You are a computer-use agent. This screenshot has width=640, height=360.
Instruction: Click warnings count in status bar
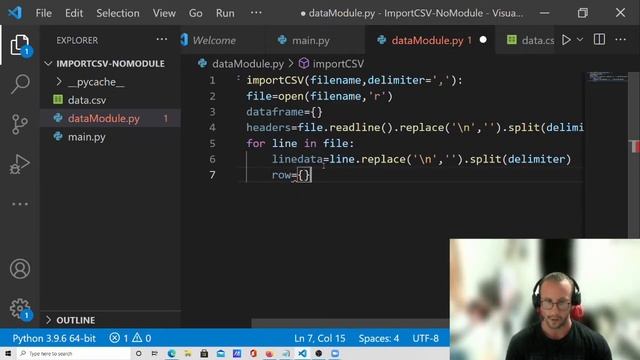click(142, 338)
